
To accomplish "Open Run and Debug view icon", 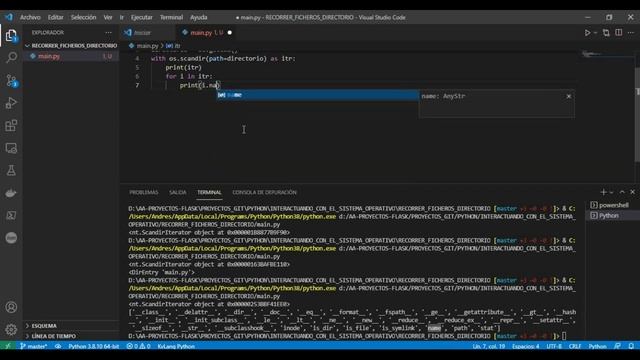I will [11, 103].
